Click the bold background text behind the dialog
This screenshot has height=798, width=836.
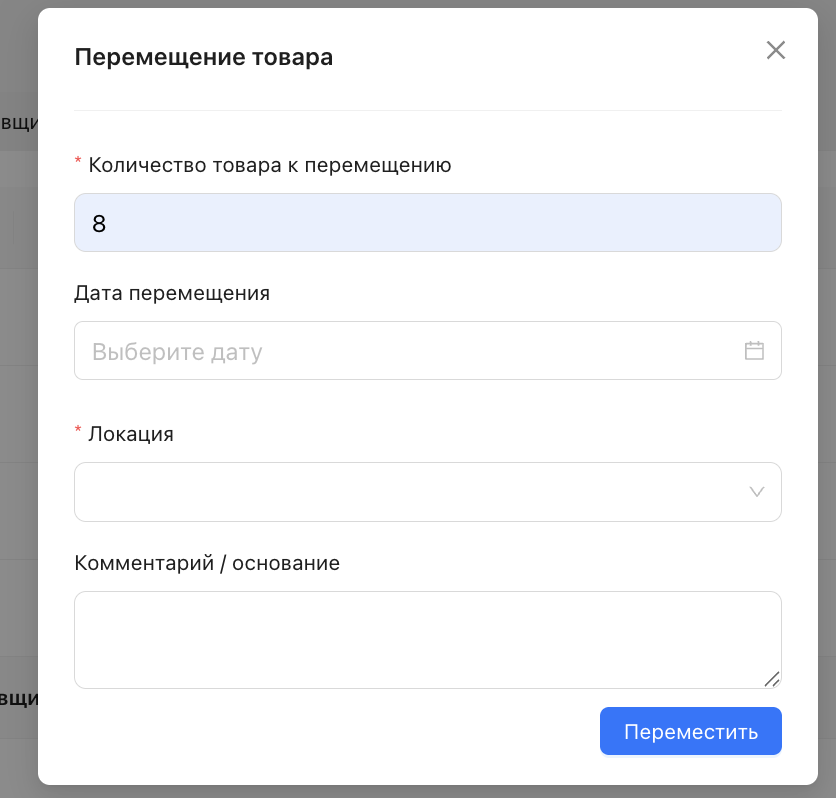click(x=18, y=698)
